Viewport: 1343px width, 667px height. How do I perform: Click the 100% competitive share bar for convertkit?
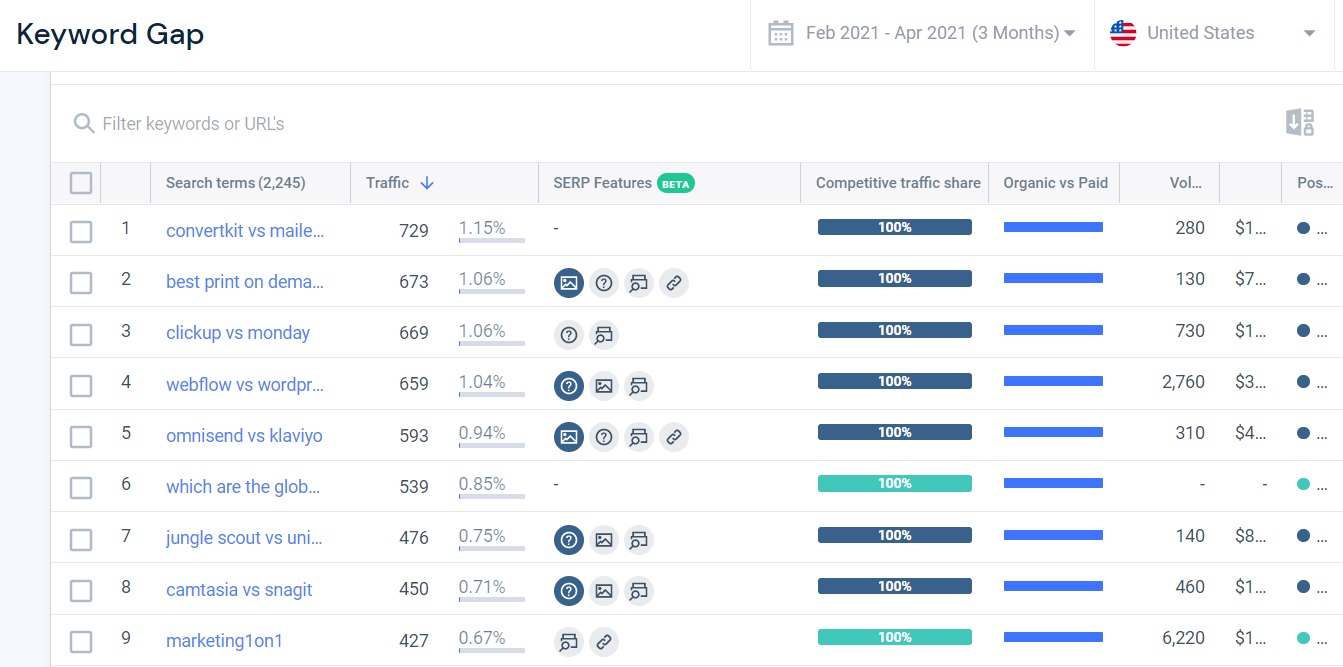point(895,227)
